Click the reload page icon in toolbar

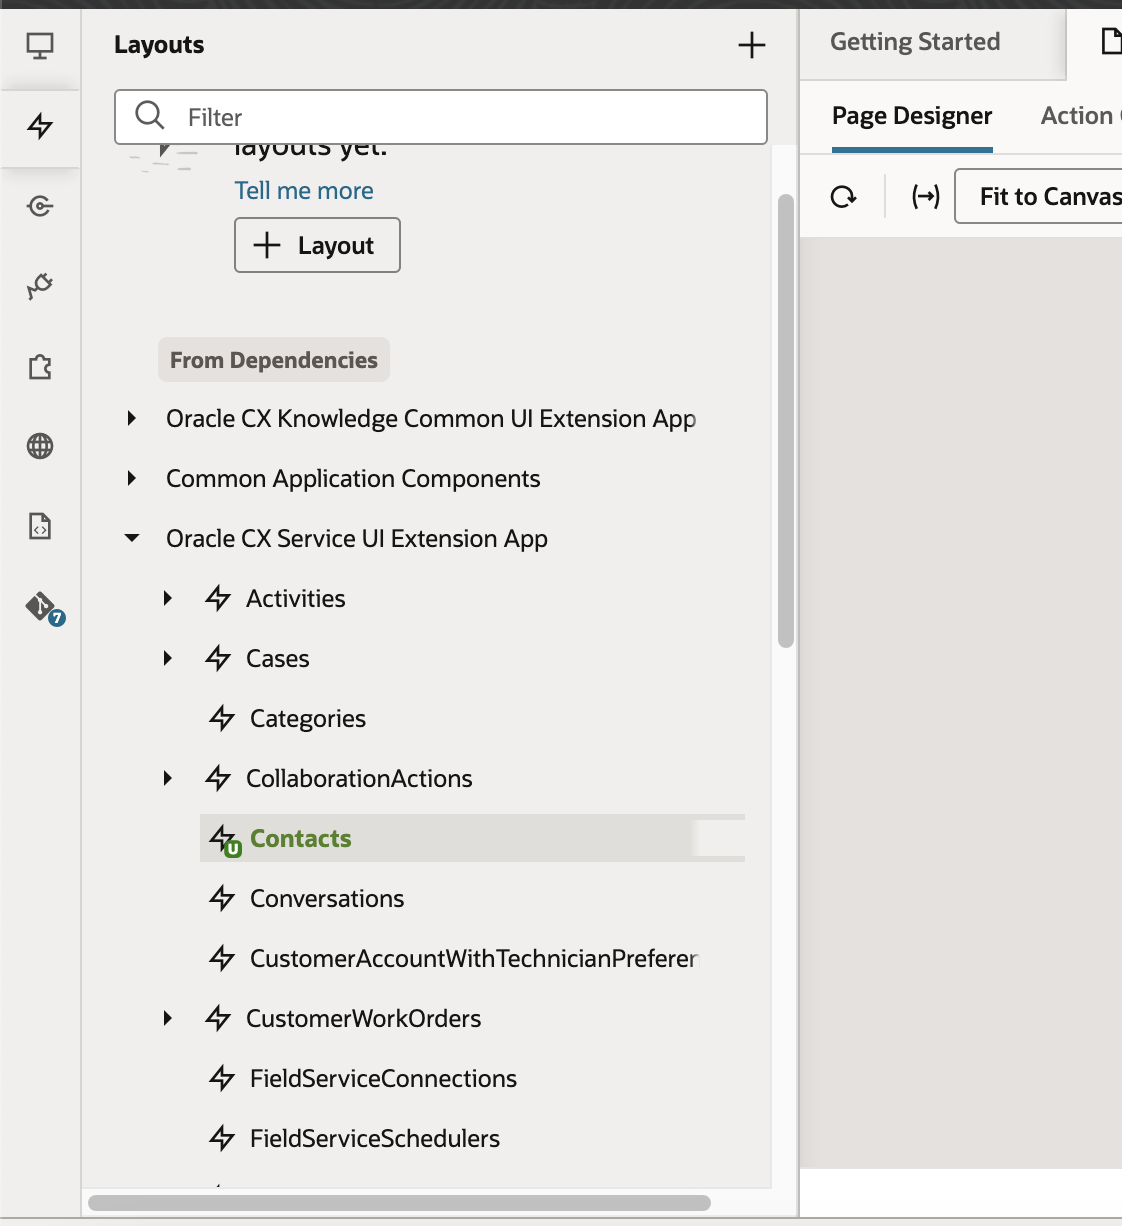coord(844,197)
